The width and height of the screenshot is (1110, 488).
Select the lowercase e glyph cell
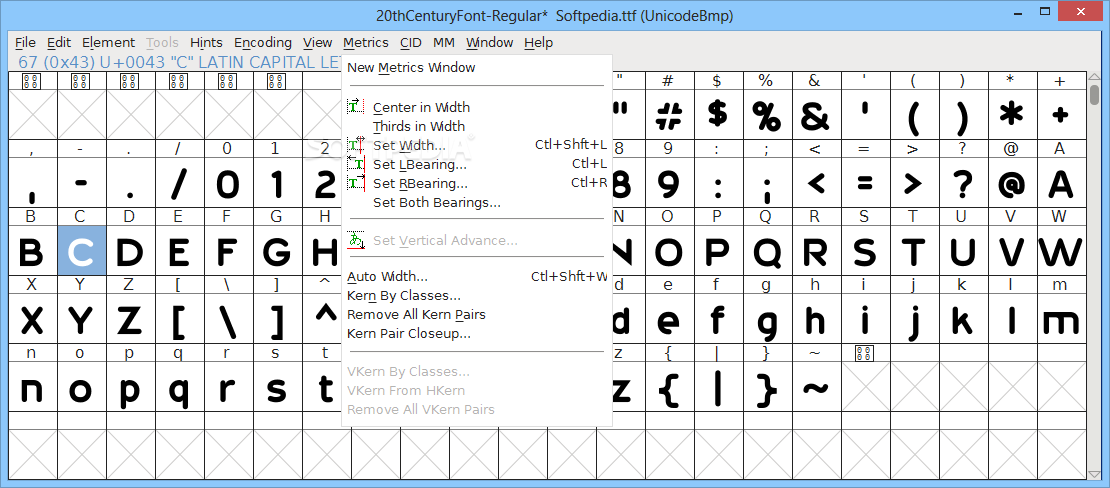tap(668, 319)
